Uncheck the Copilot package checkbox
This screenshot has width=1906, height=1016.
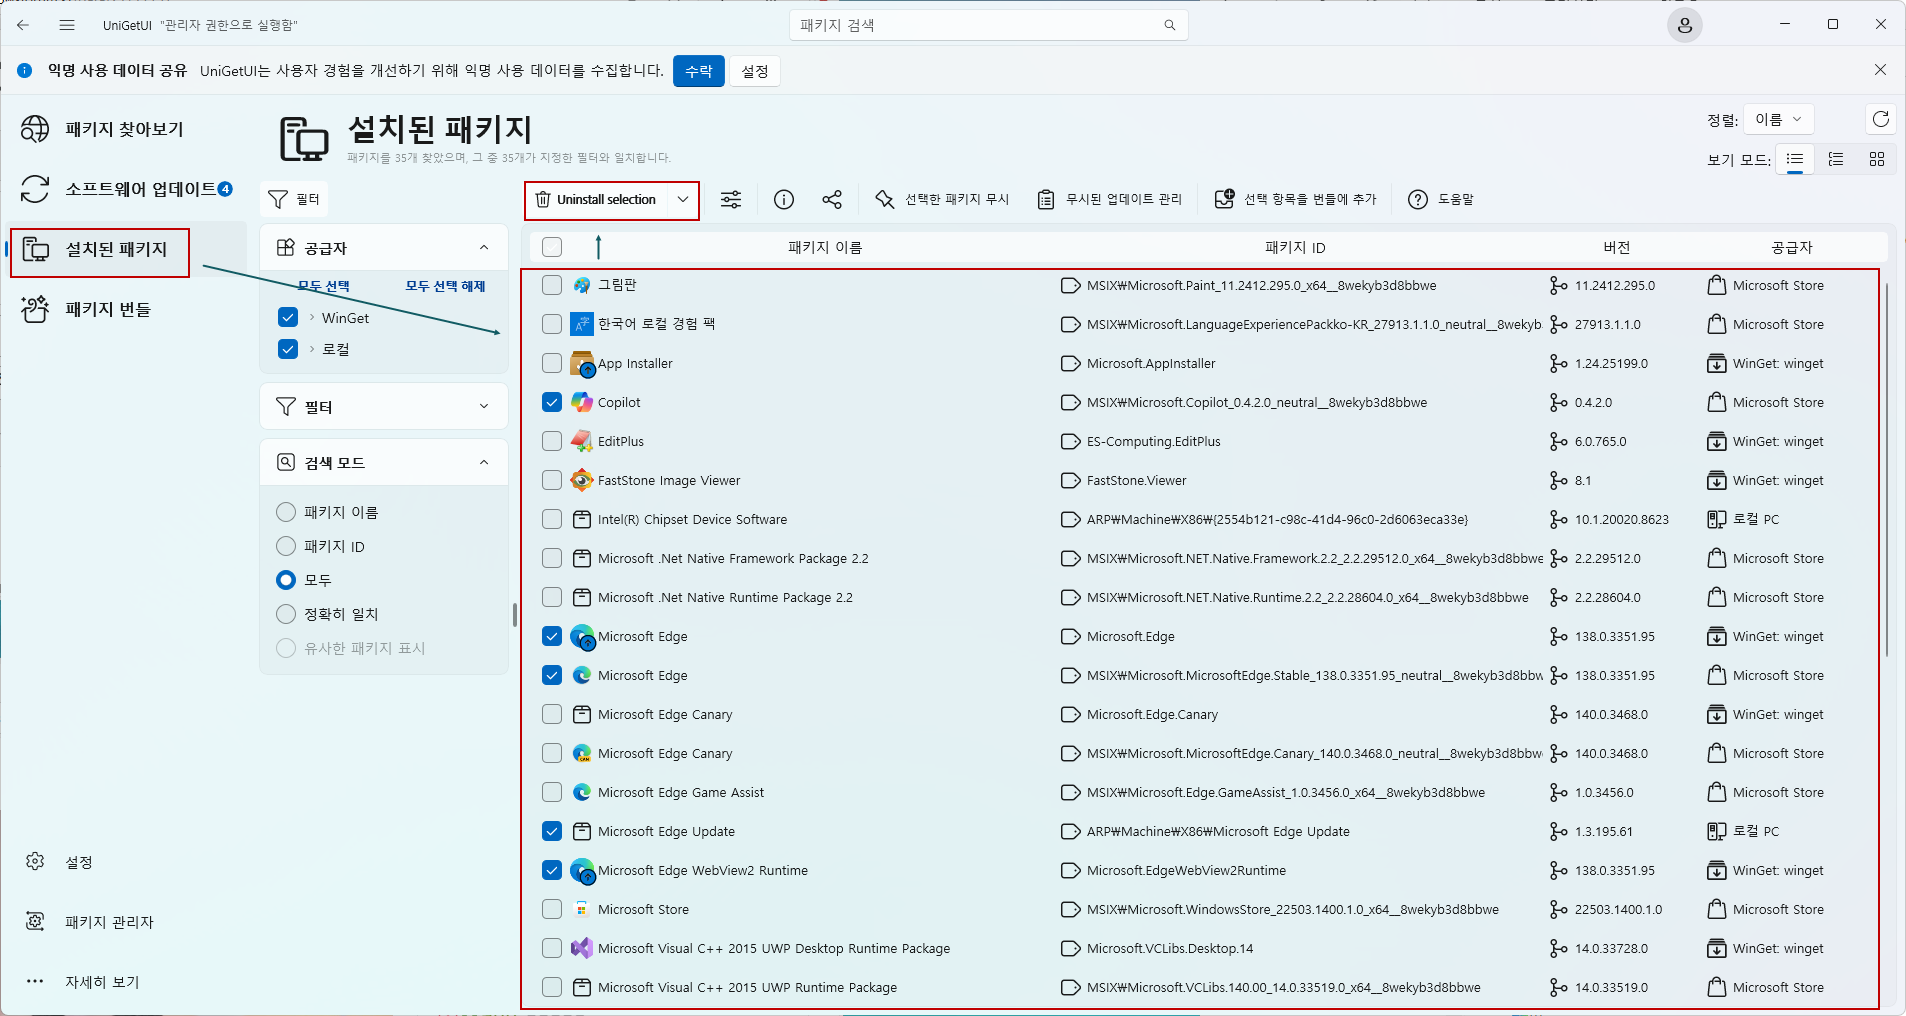tap(552, 402)
